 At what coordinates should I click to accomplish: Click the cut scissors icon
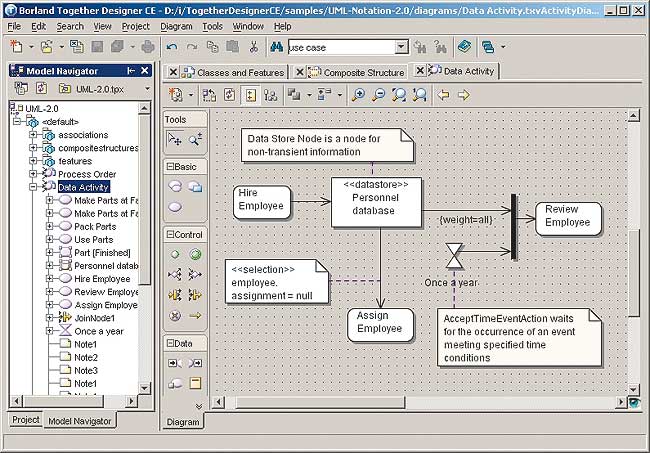click(x=253, y=47)
